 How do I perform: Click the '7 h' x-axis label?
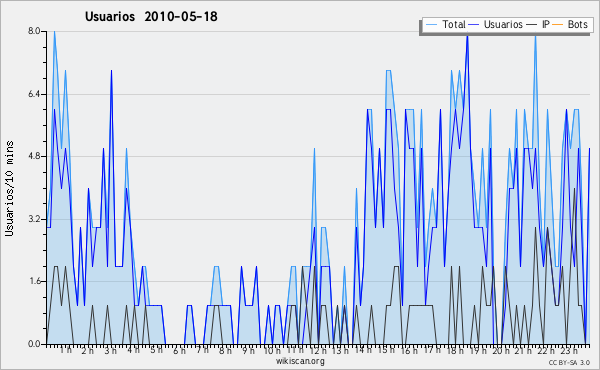(202, 350)
